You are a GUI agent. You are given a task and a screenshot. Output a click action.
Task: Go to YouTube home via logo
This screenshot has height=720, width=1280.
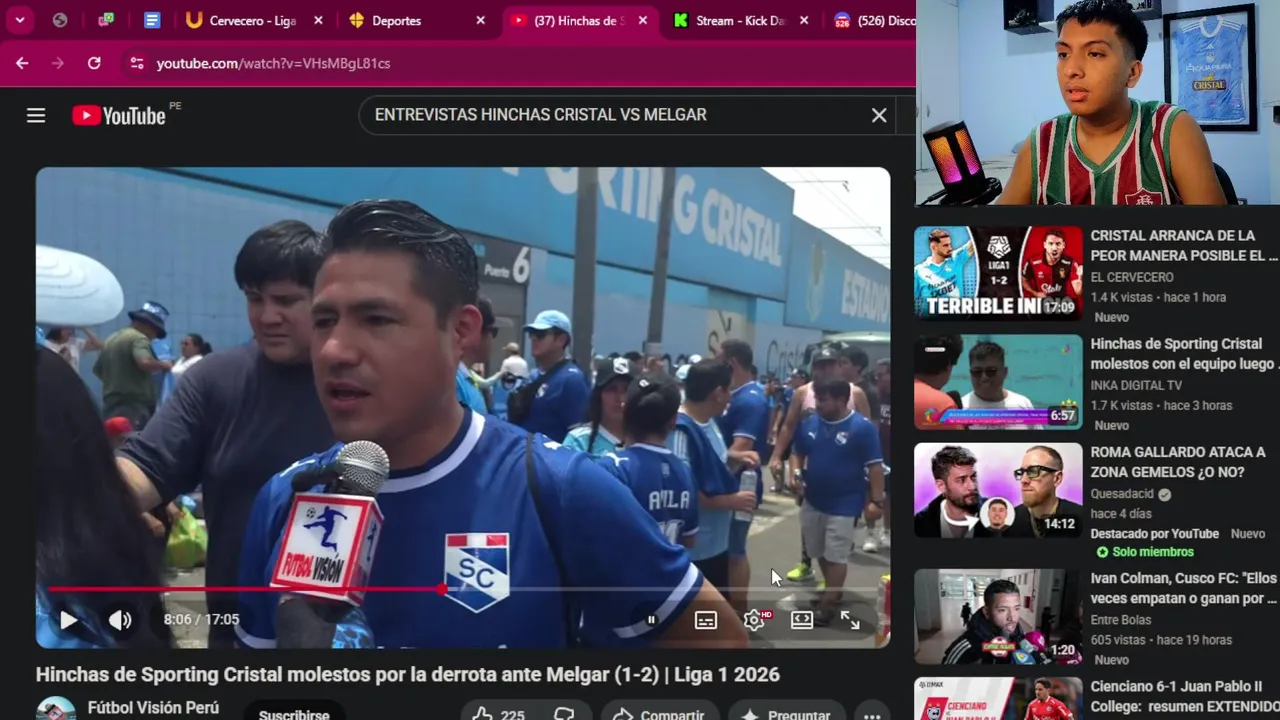point(118,116)
